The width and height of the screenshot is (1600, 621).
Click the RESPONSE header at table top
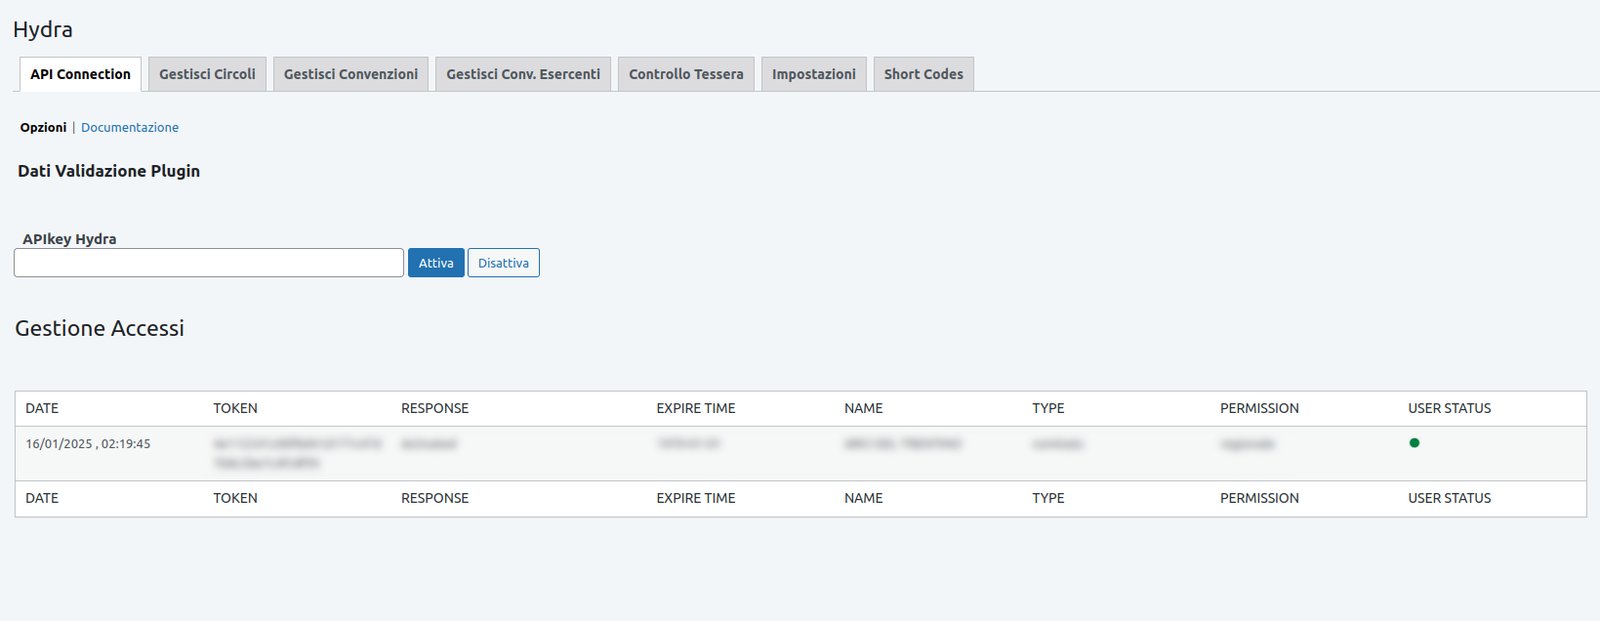435,408
